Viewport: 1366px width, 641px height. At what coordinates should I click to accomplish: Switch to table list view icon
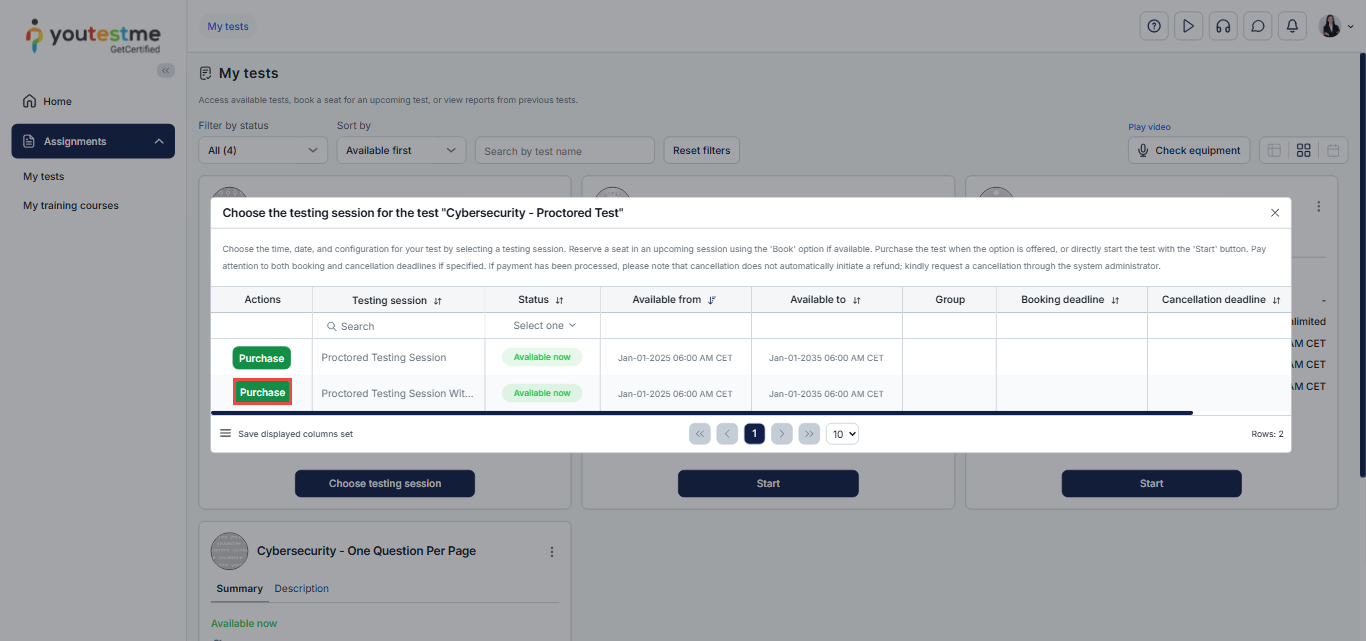1274,150
